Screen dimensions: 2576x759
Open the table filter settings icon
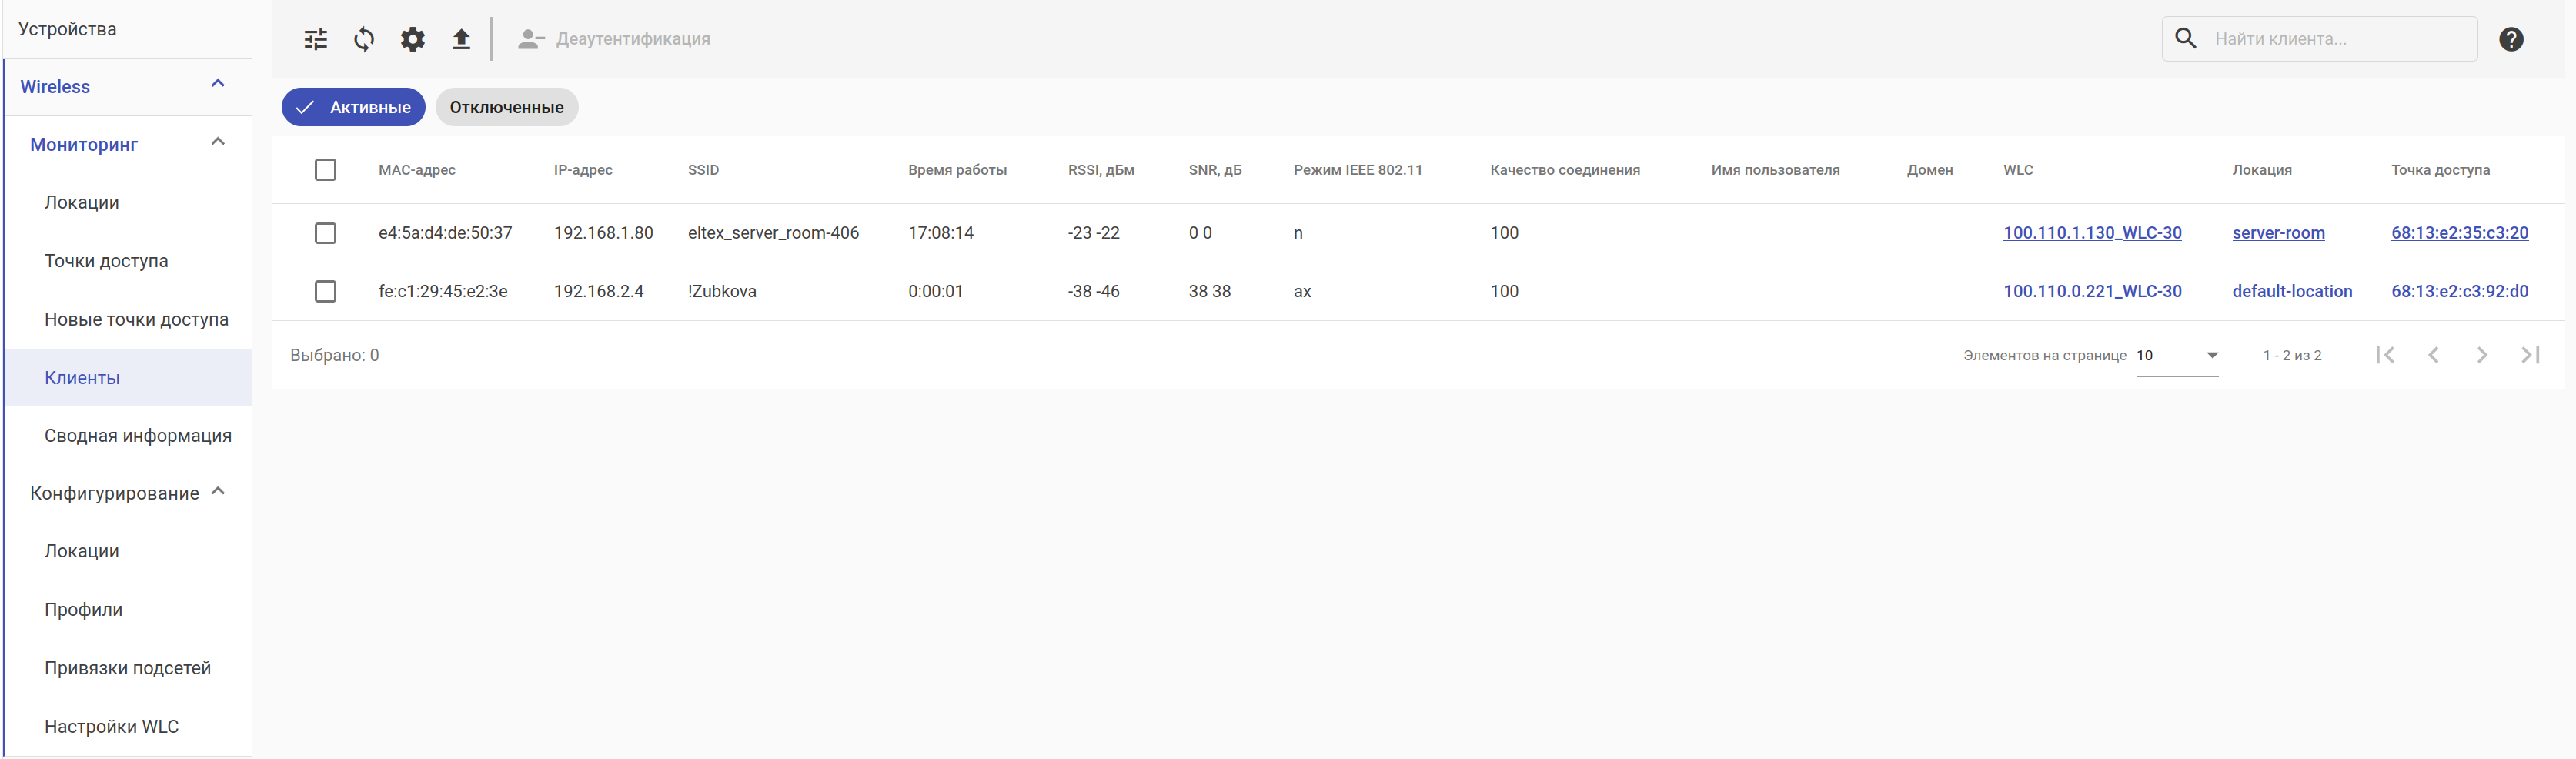(x=316, y=39)
